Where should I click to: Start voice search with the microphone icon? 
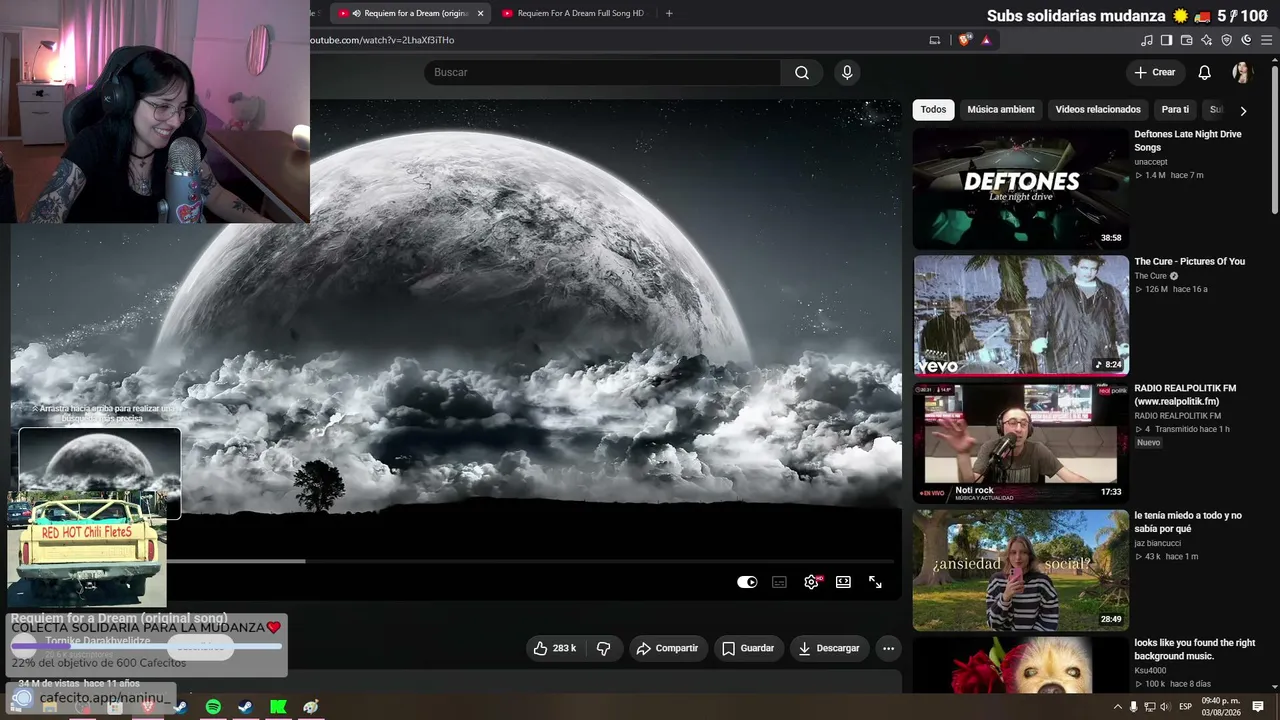click(847, 72)
